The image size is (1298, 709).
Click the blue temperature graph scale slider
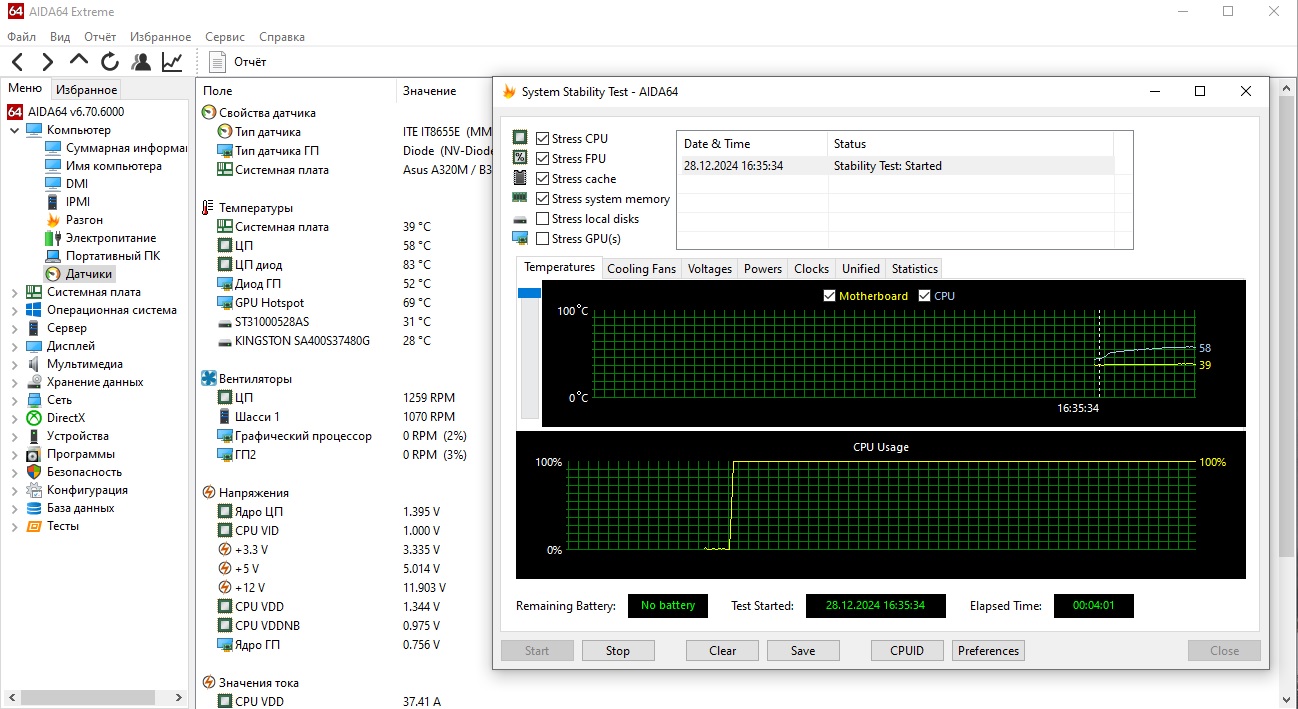tap(529, 293)
